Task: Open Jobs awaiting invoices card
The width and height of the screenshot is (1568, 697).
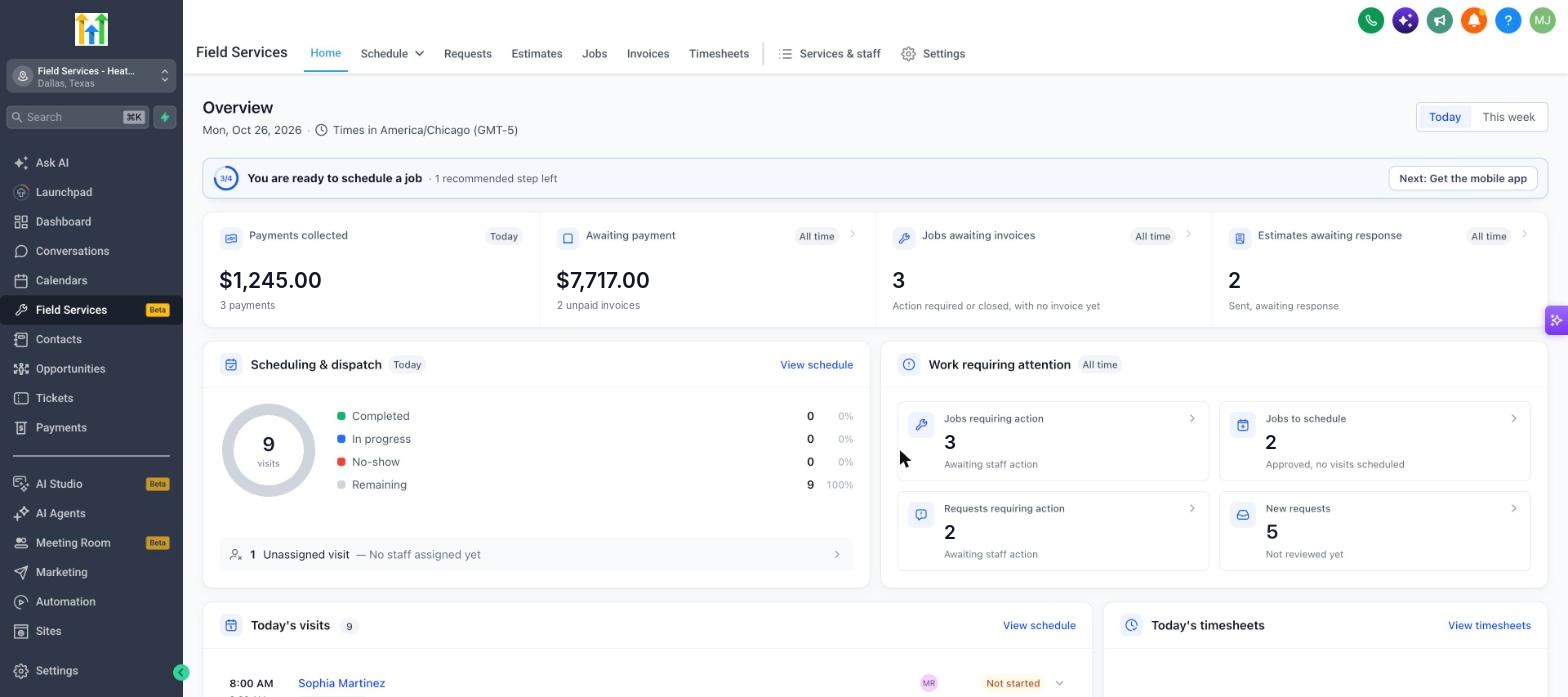Action: click(1043, 270)
